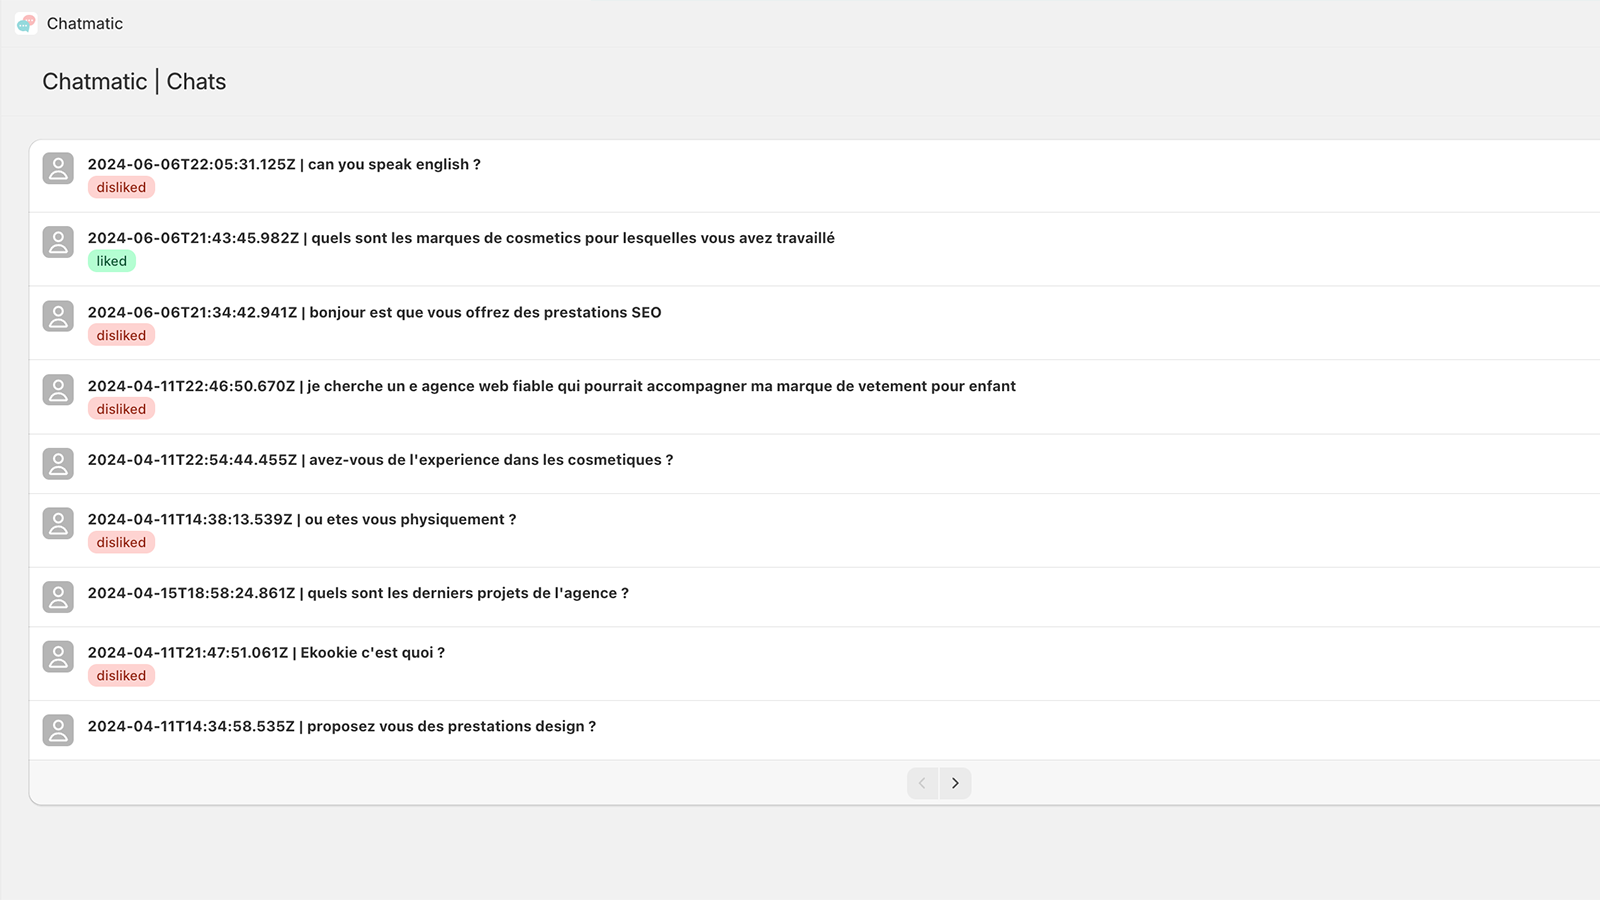1600x900 pixels.
Task: Click avatar icon for 'agence web fiable' chat
Action: pos(58,390)
